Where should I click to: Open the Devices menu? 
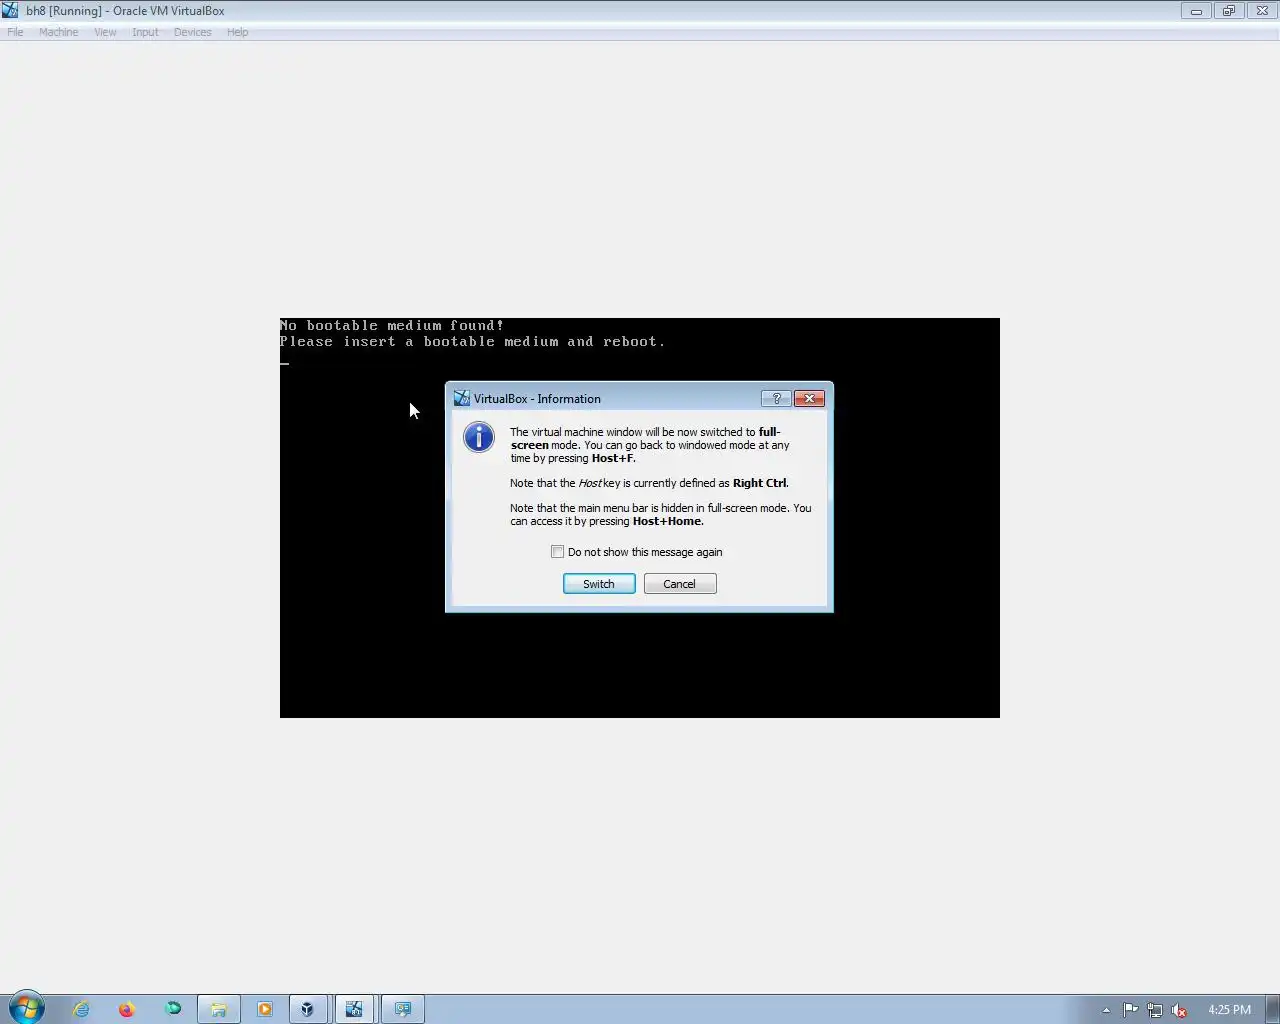[x=192, y=32]
